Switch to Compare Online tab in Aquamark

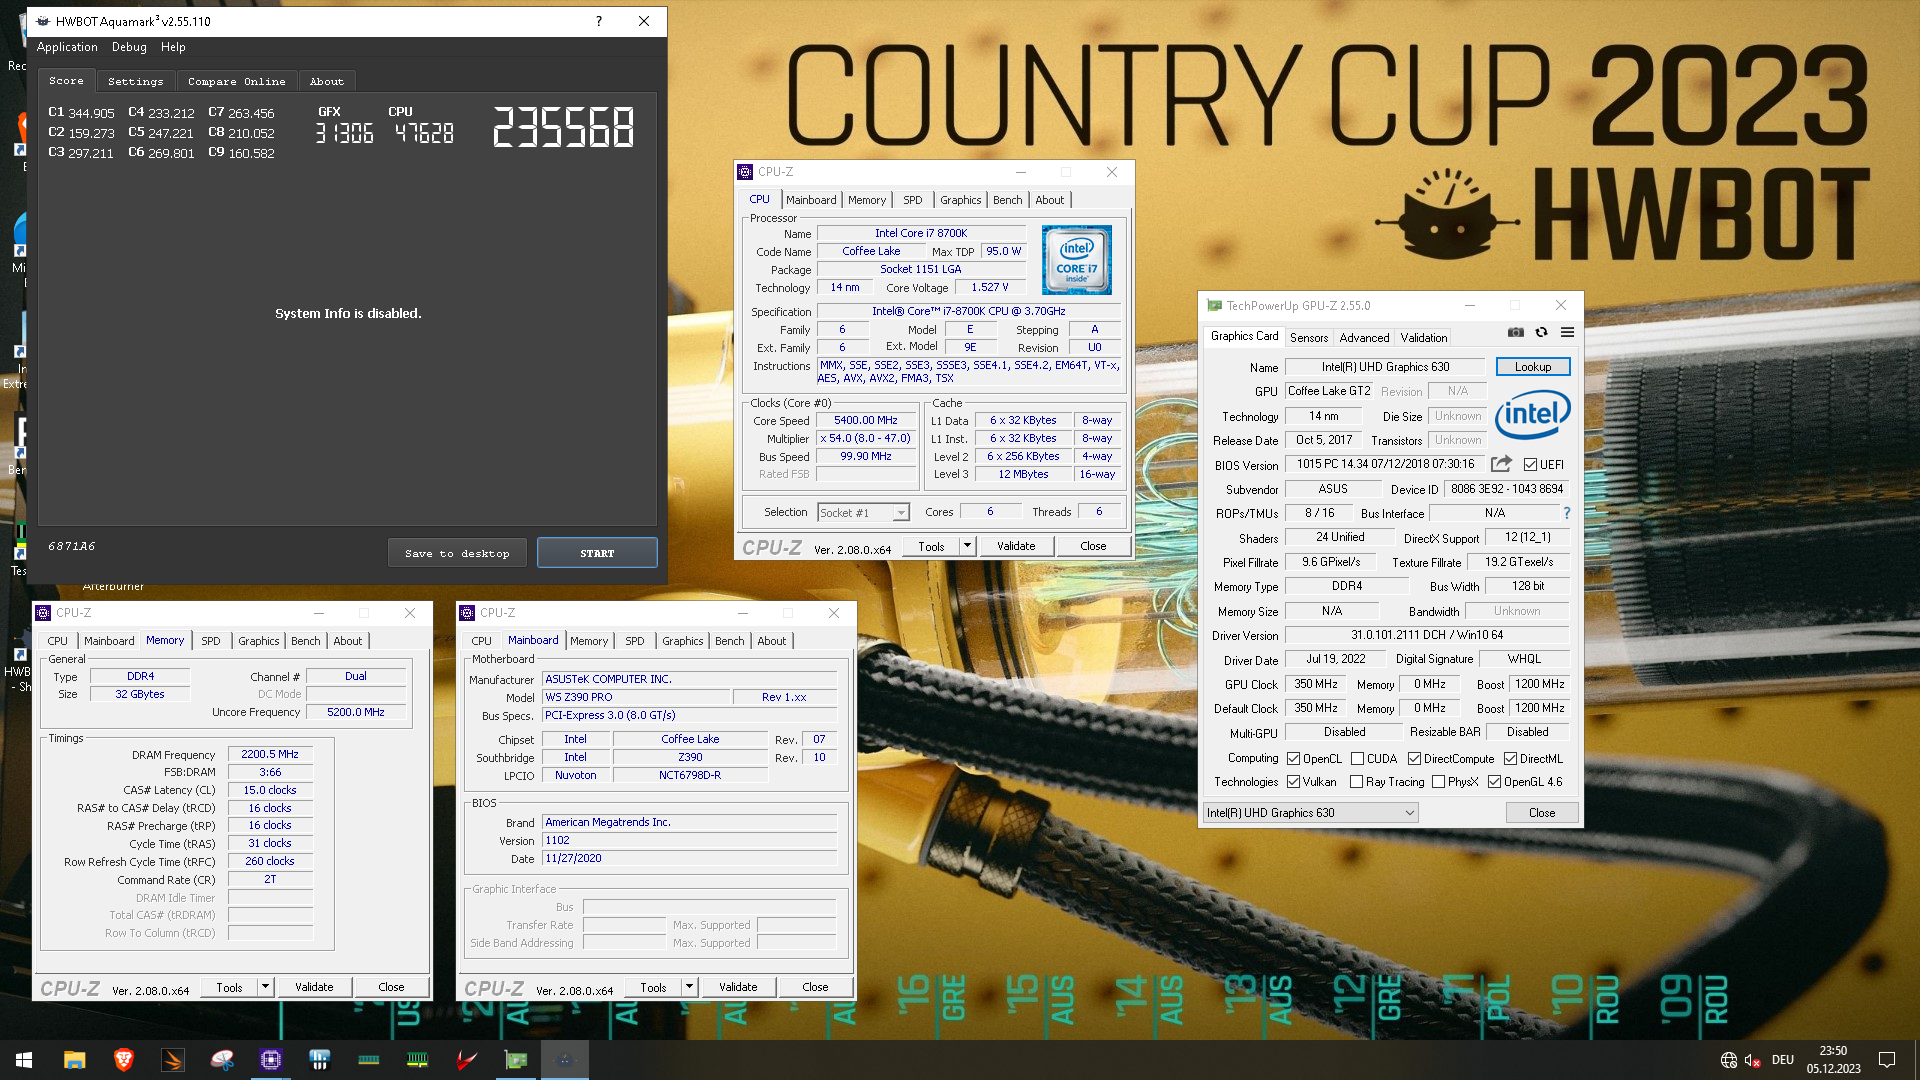pyautogui.click(x=237, y=82)
